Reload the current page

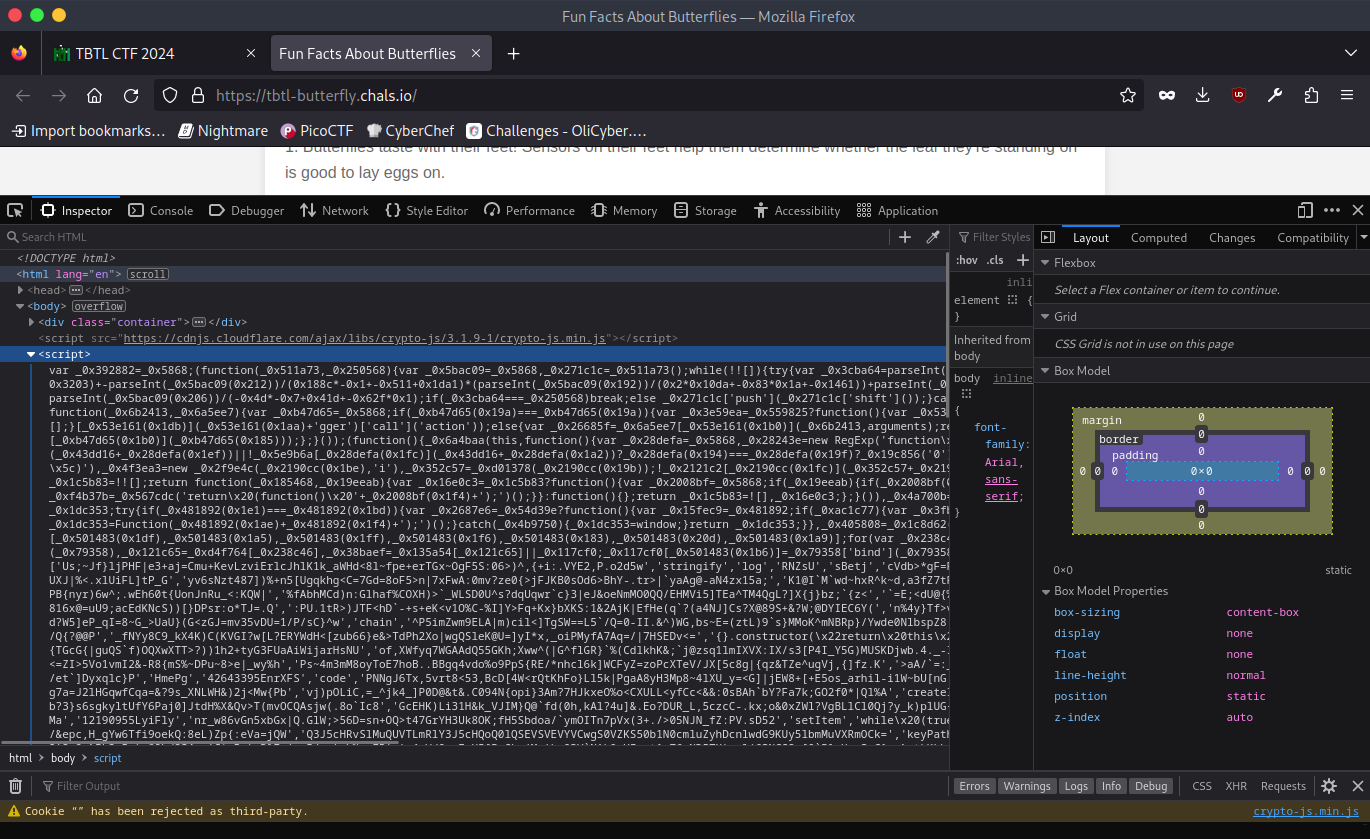tap(131, 95)
